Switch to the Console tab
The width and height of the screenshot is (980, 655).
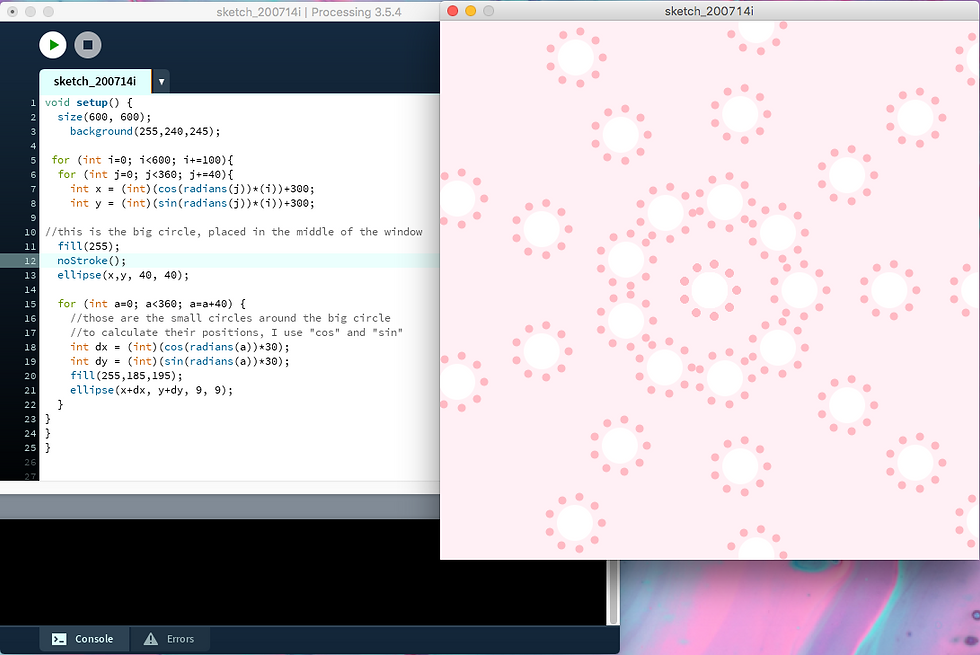pyautogui.click(x=84, y=639)
